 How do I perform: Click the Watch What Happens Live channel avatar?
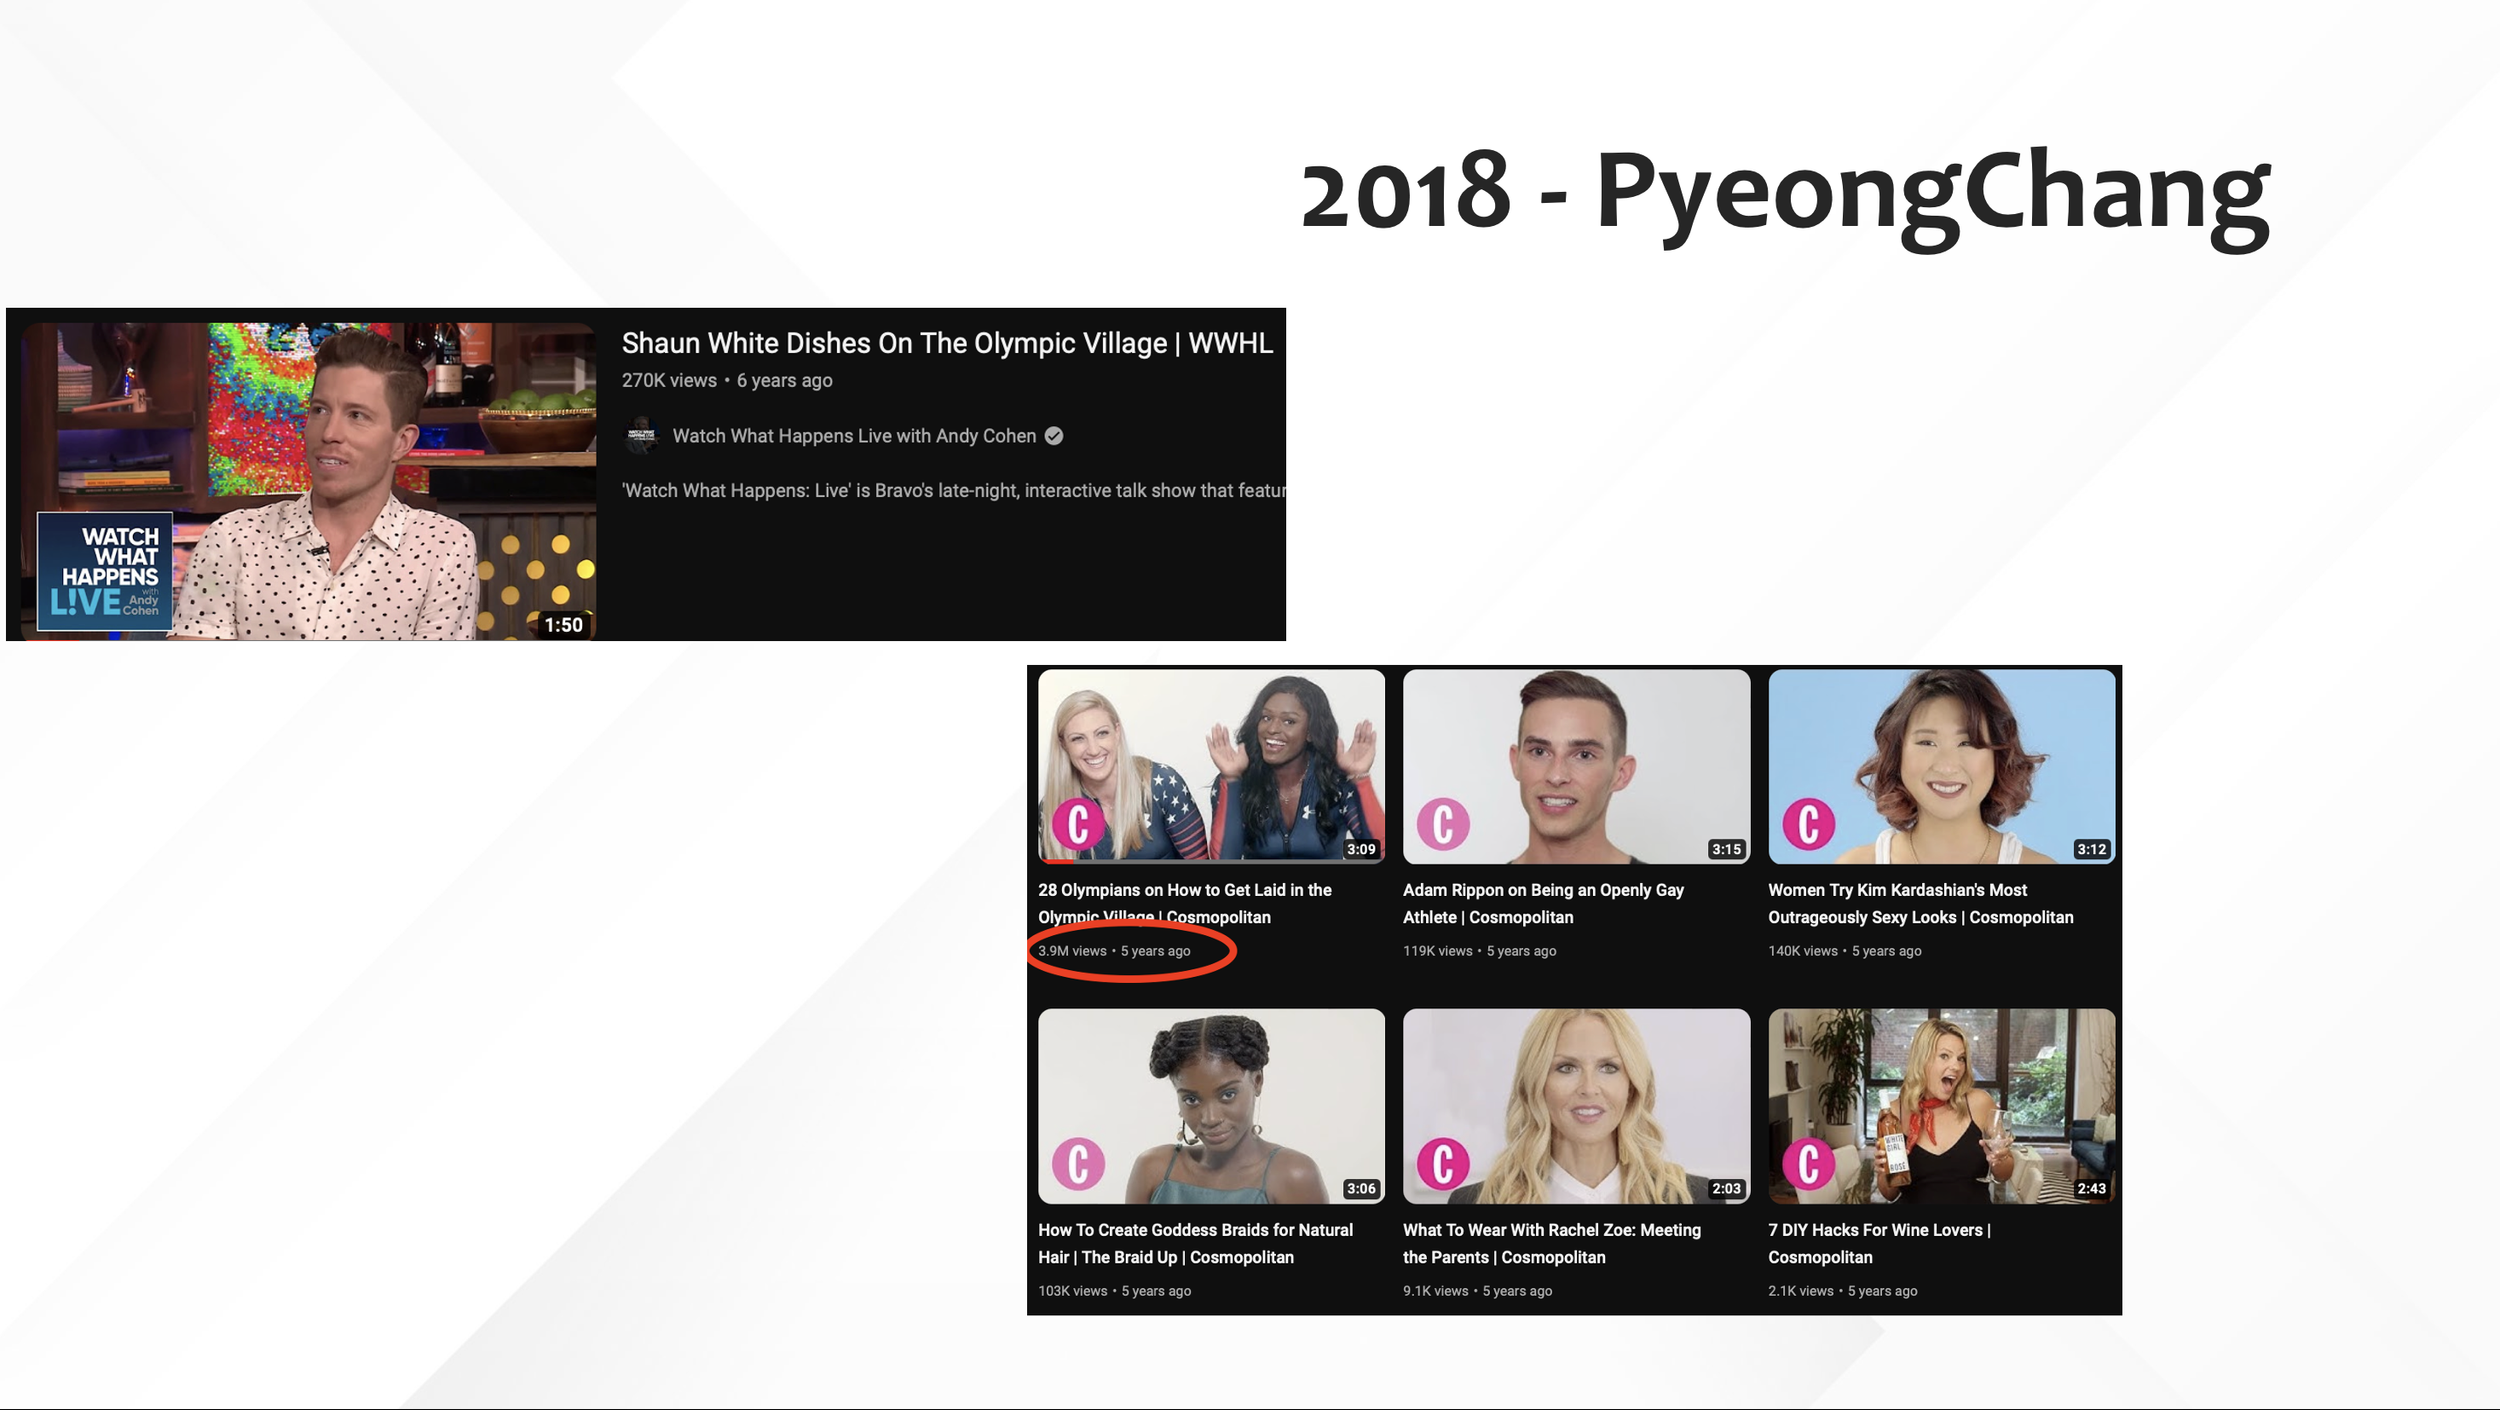[x=641, y=436]
